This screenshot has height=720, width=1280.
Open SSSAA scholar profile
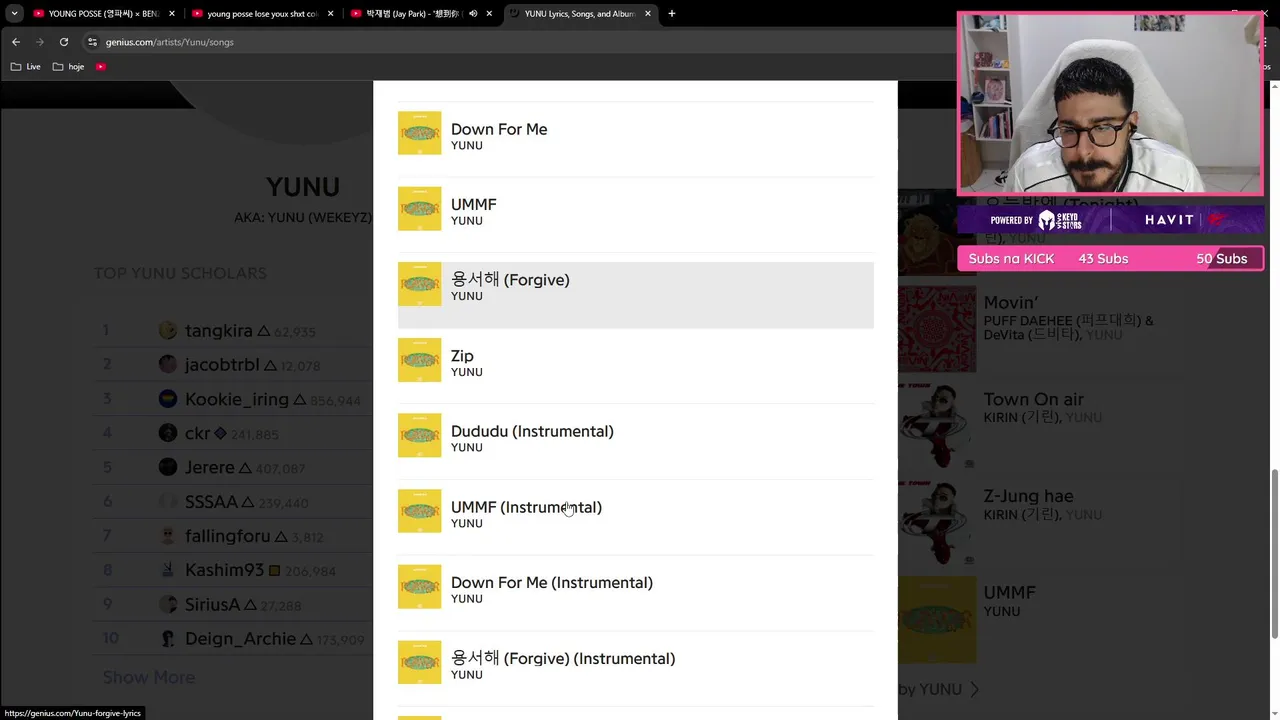tap(212, 502)
